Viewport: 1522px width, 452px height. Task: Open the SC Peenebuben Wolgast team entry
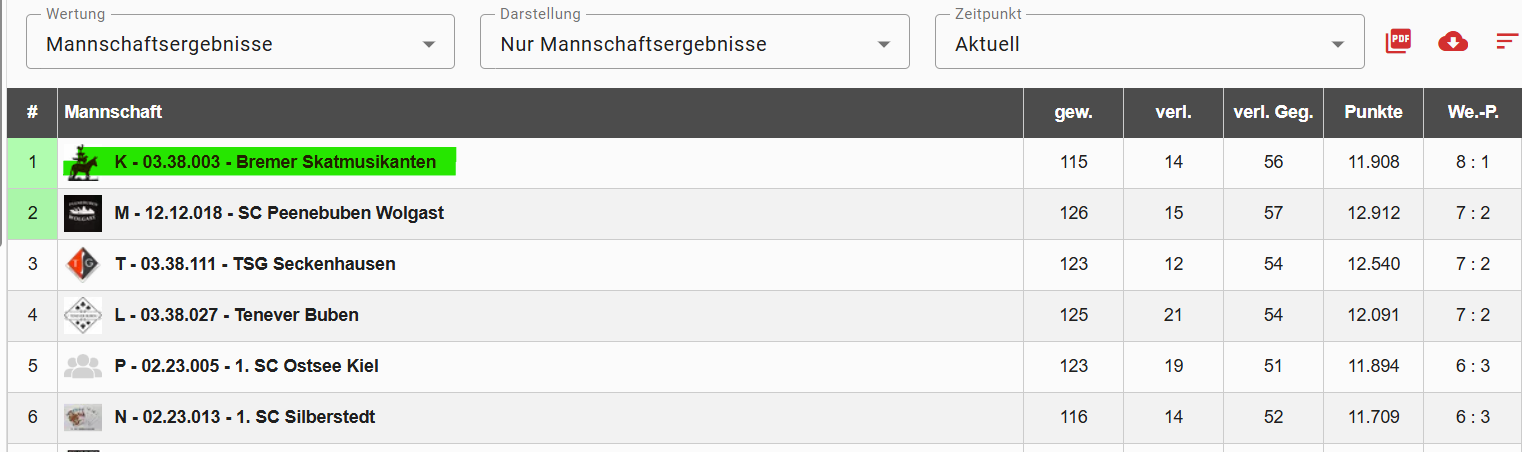[x=279, y=213]
